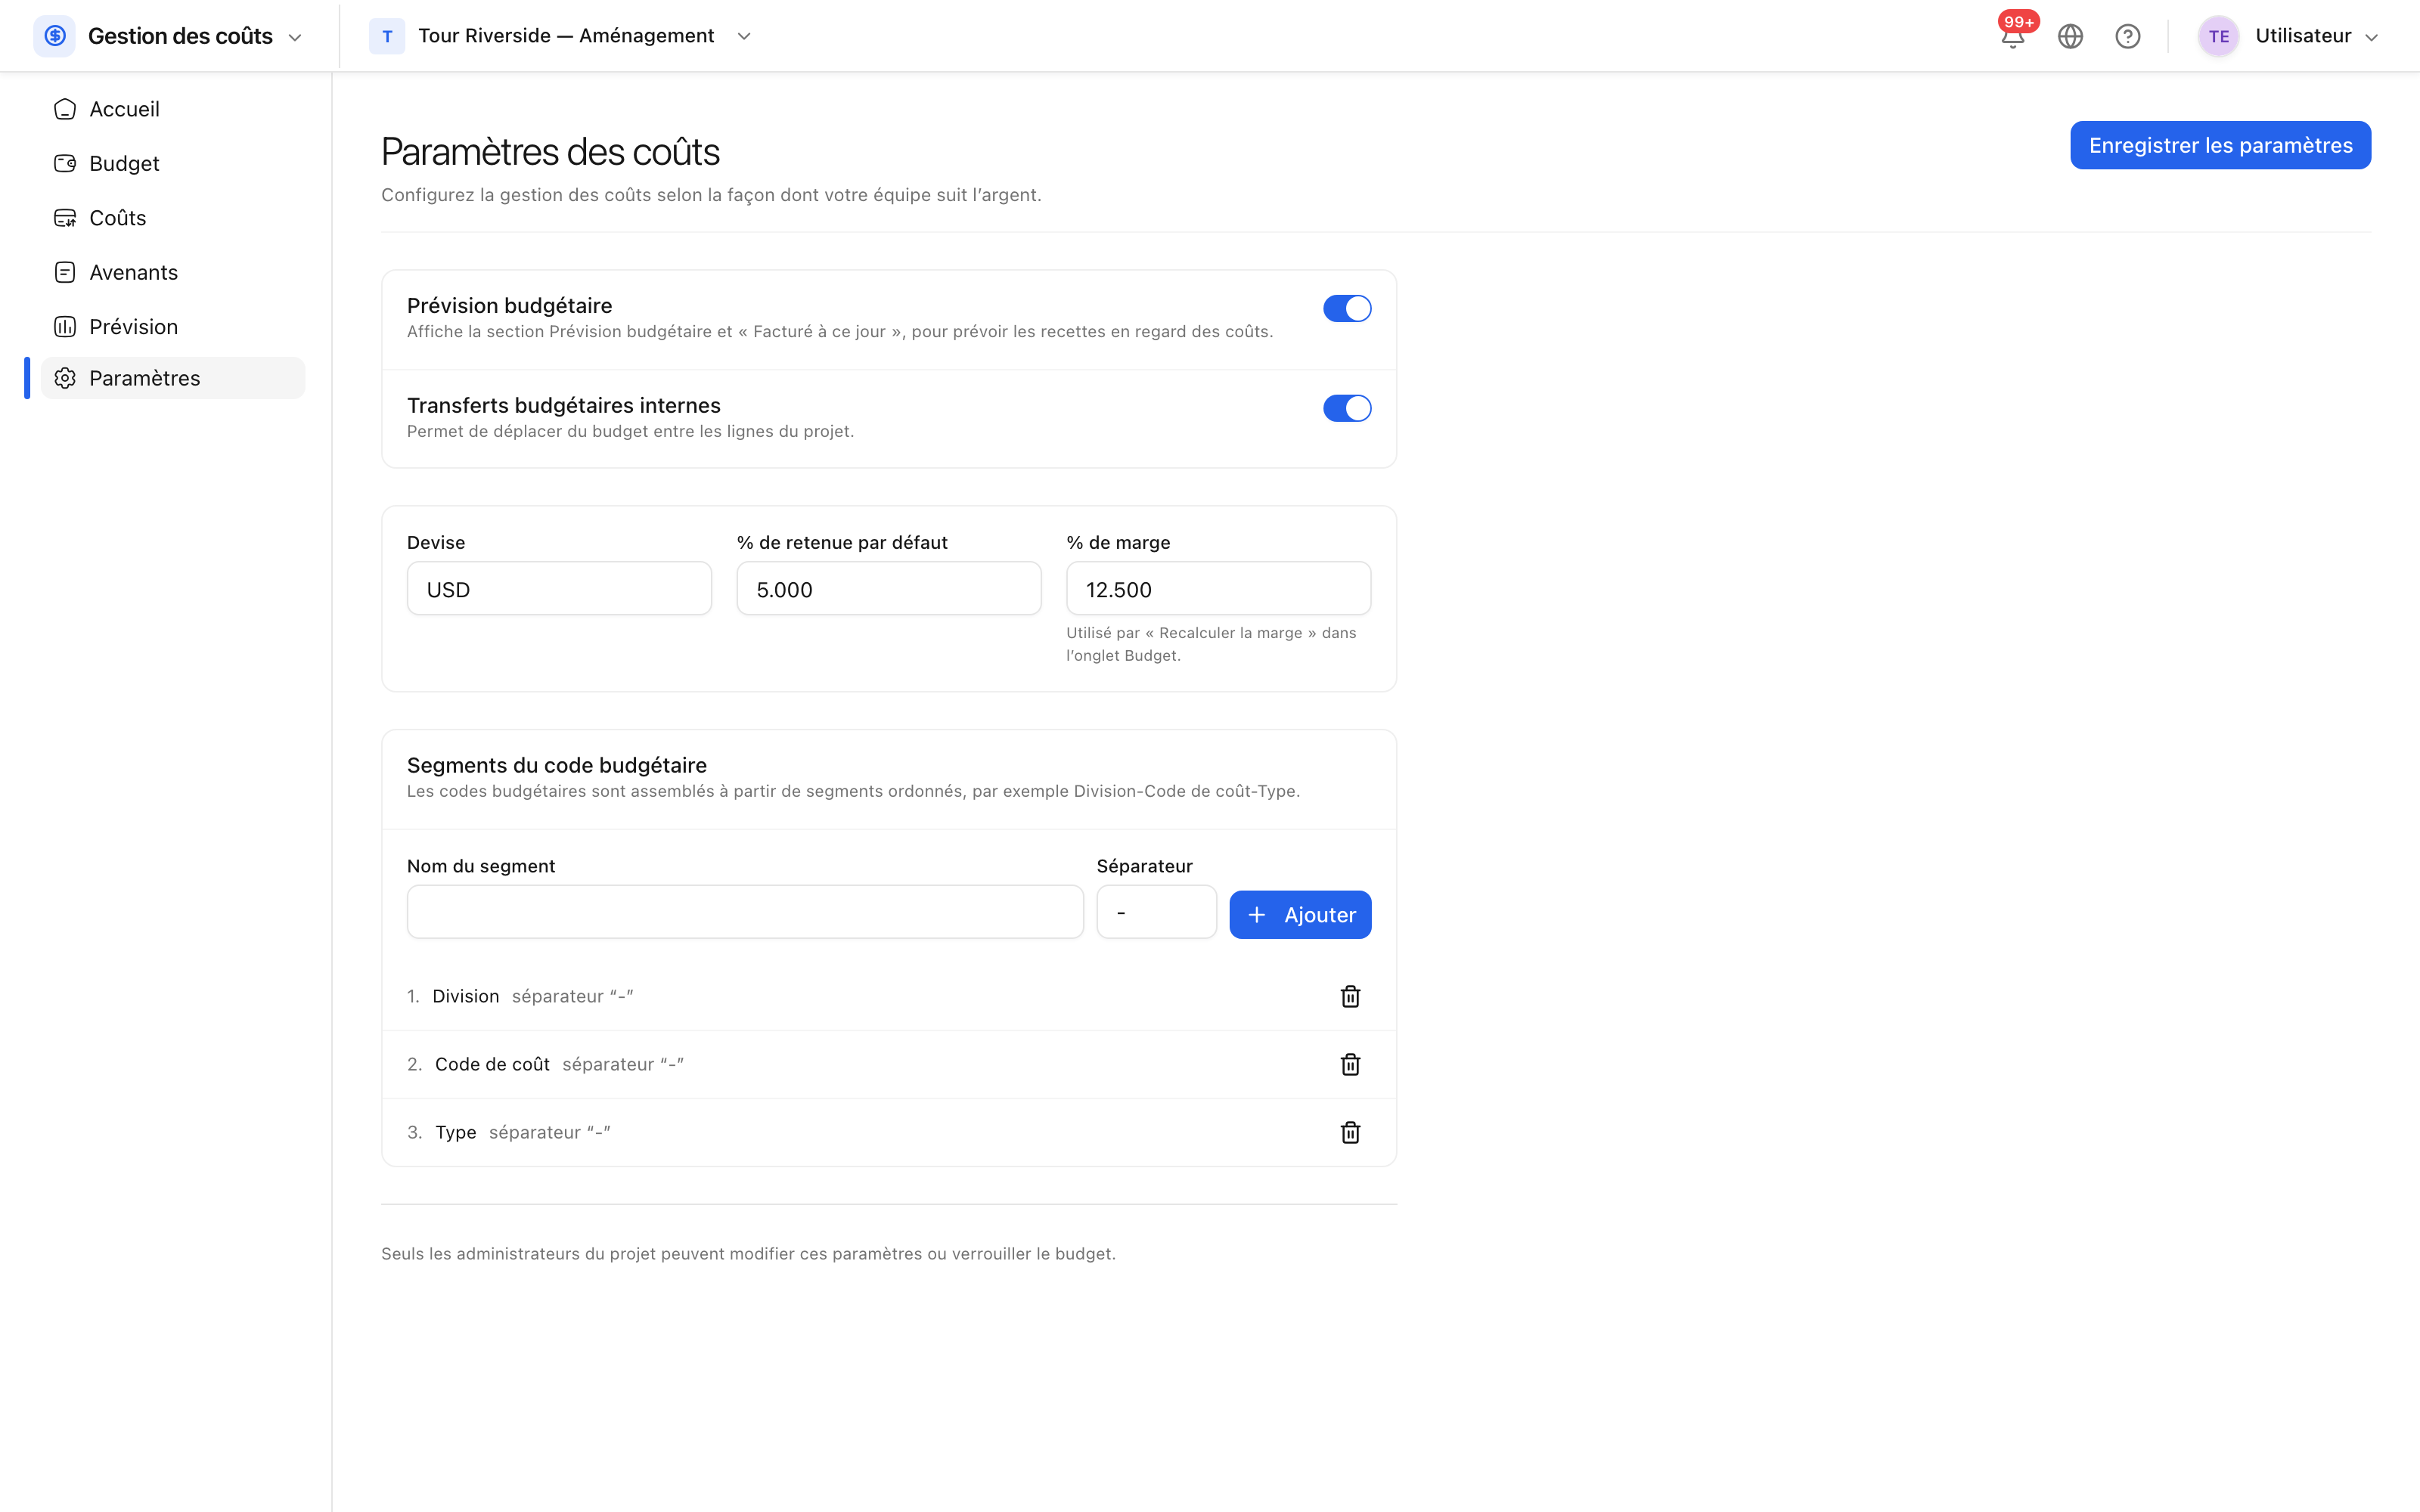Click the % de marge field
The width and height of the screenshot is (2420, 1512).
click(1218, 589)
